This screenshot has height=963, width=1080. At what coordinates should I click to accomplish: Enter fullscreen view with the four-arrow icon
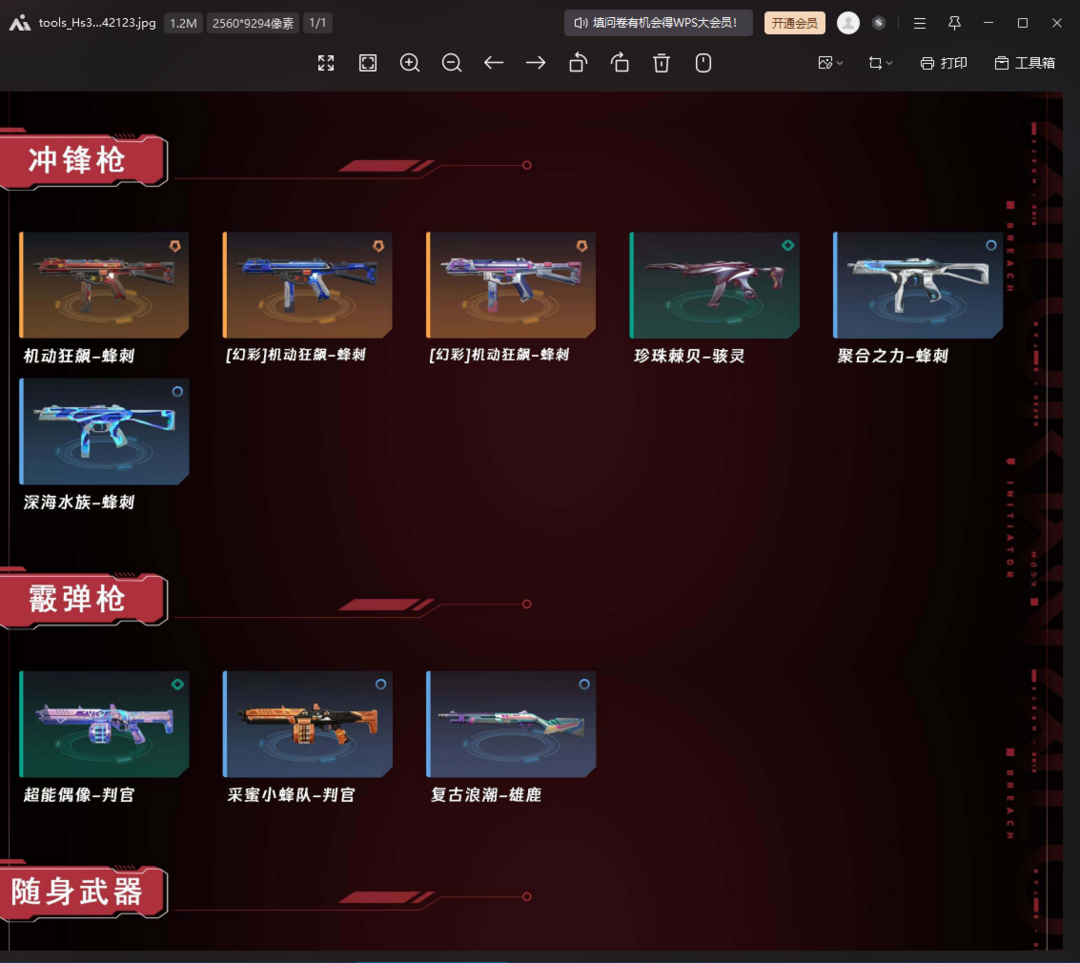pyautogui.click(x=326, y=63)
